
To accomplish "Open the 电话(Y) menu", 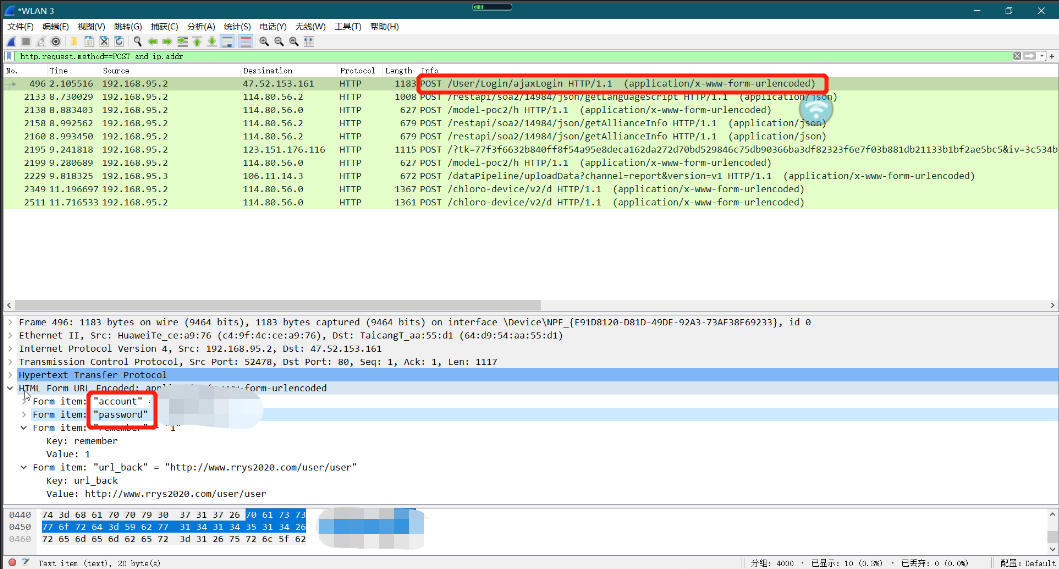I will pos(273,26).
